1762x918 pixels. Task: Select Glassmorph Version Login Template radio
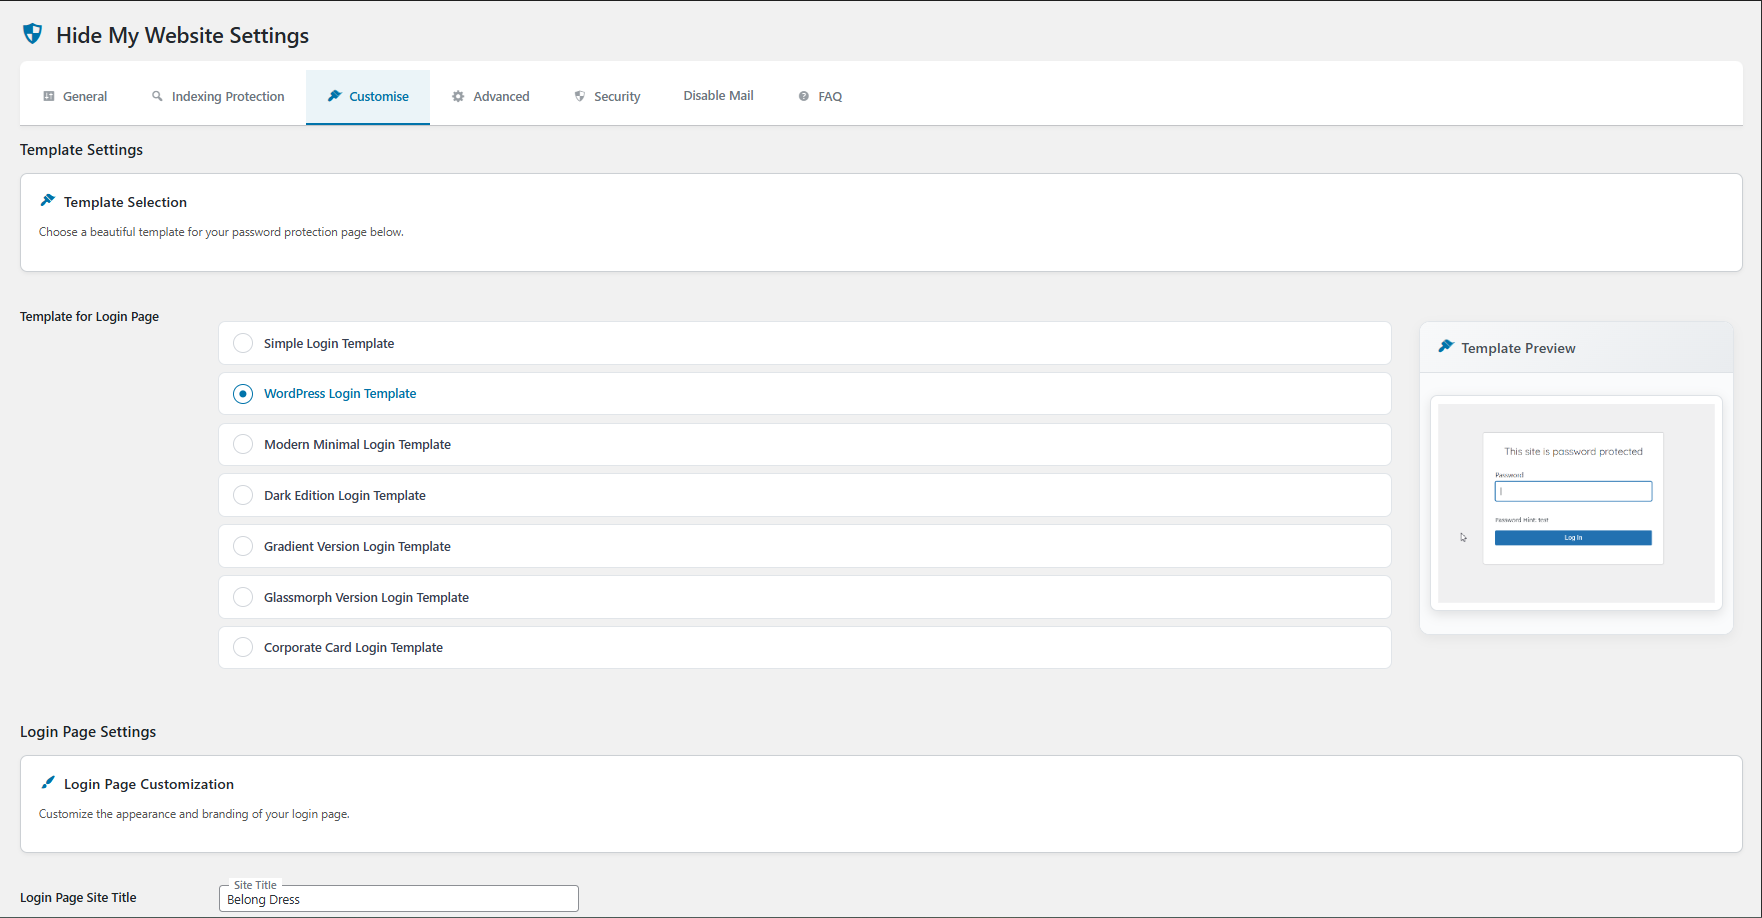pyautogui.click(x=243, y=597)
